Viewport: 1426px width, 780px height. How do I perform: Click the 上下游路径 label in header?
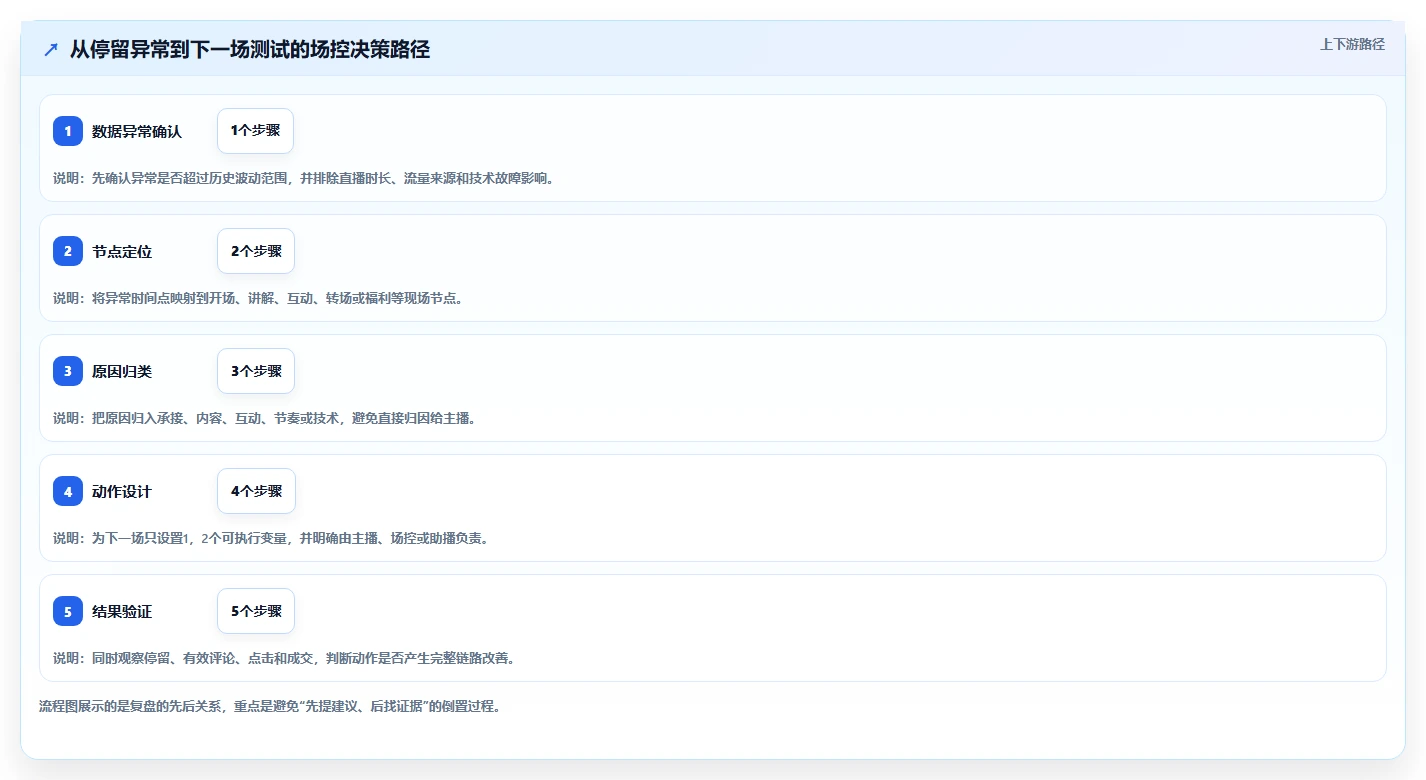point(1352,44)
